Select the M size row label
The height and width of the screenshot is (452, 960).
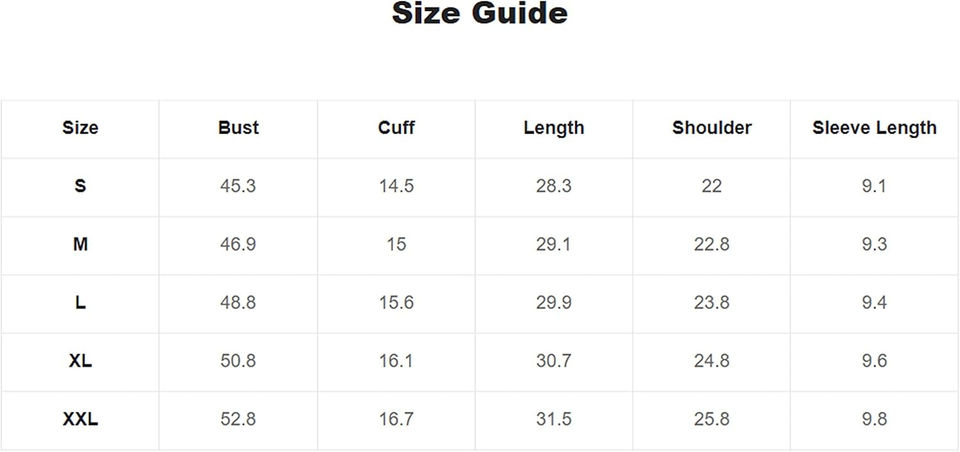click(x=80, y=244)
